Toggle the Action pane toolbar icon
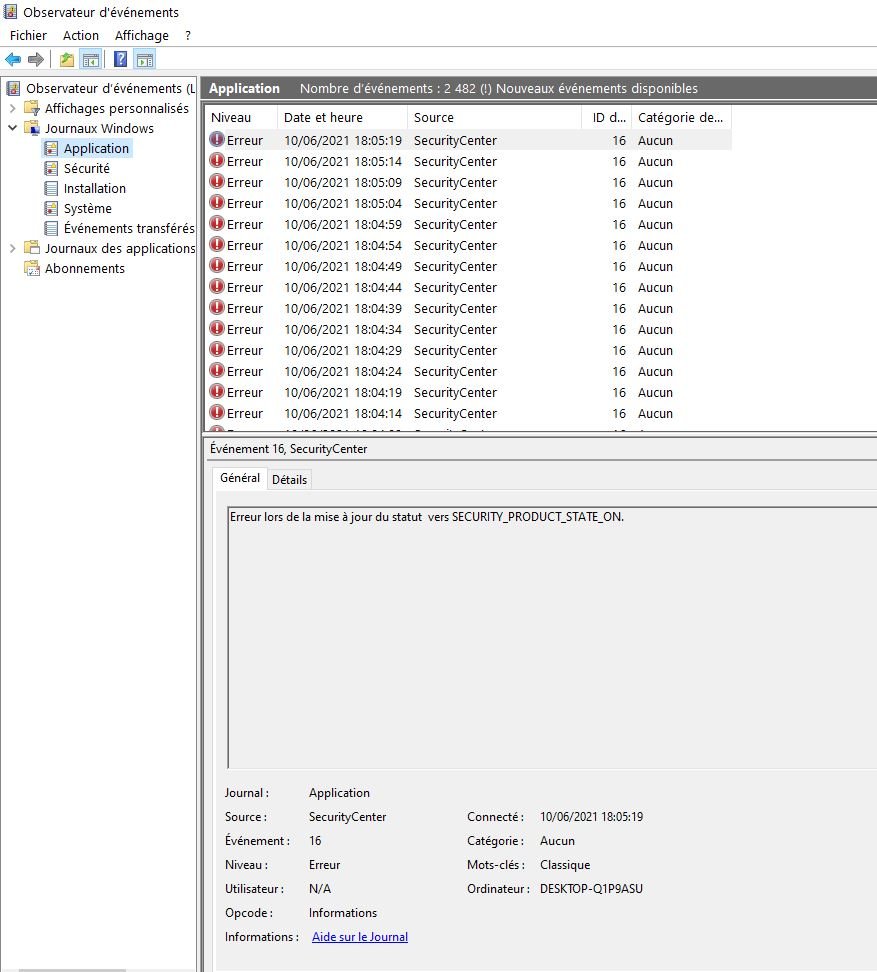 (x=145, y=59)
